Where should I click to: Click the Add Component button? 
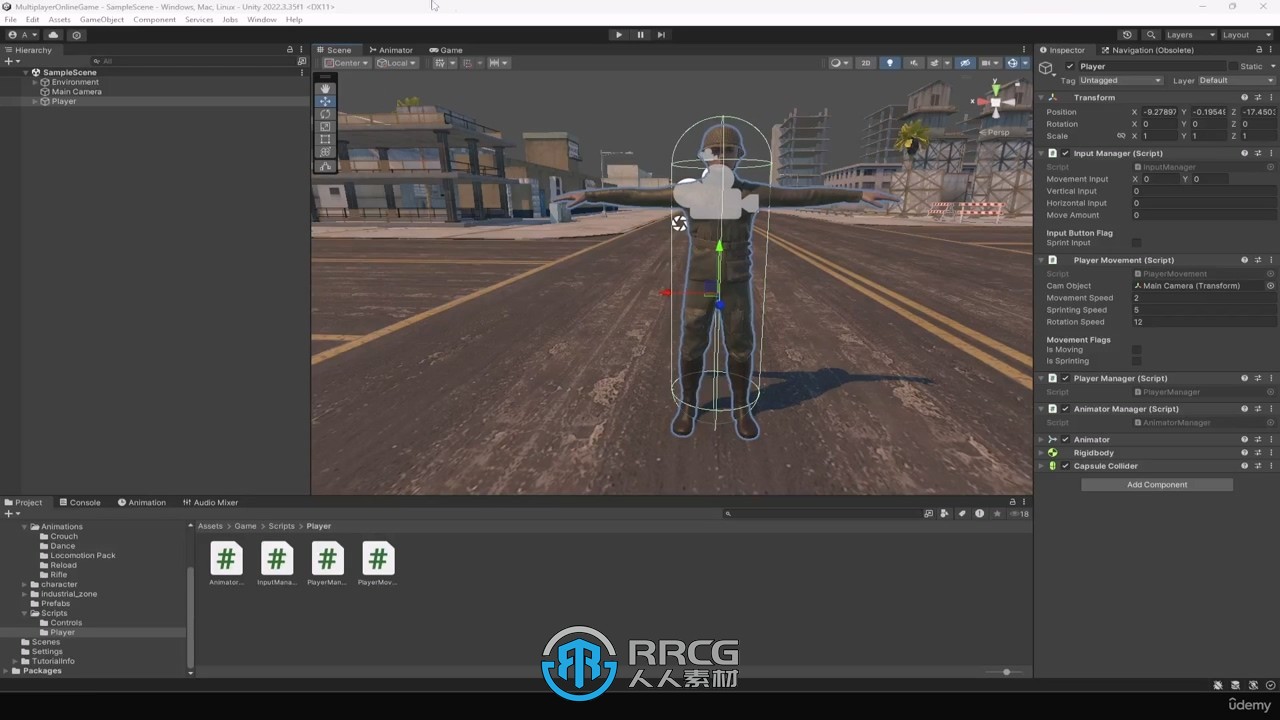tap(1157, 485)
